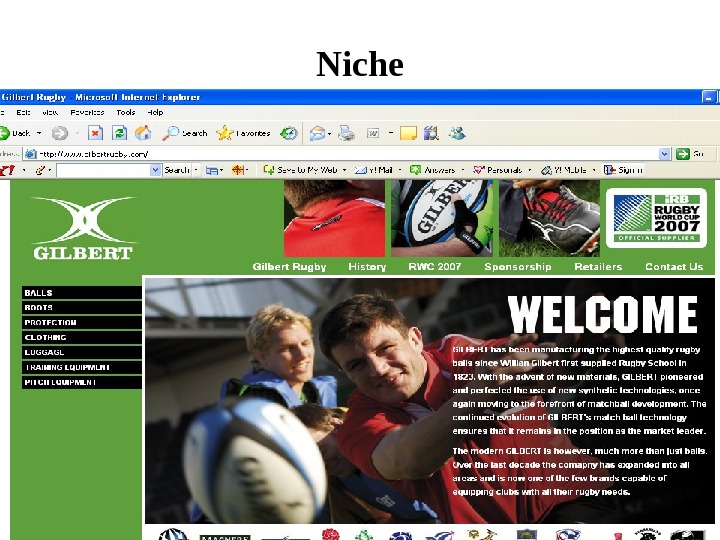
Task: Select LUGGAGE in the product sidebar
Action: (82, 352)
